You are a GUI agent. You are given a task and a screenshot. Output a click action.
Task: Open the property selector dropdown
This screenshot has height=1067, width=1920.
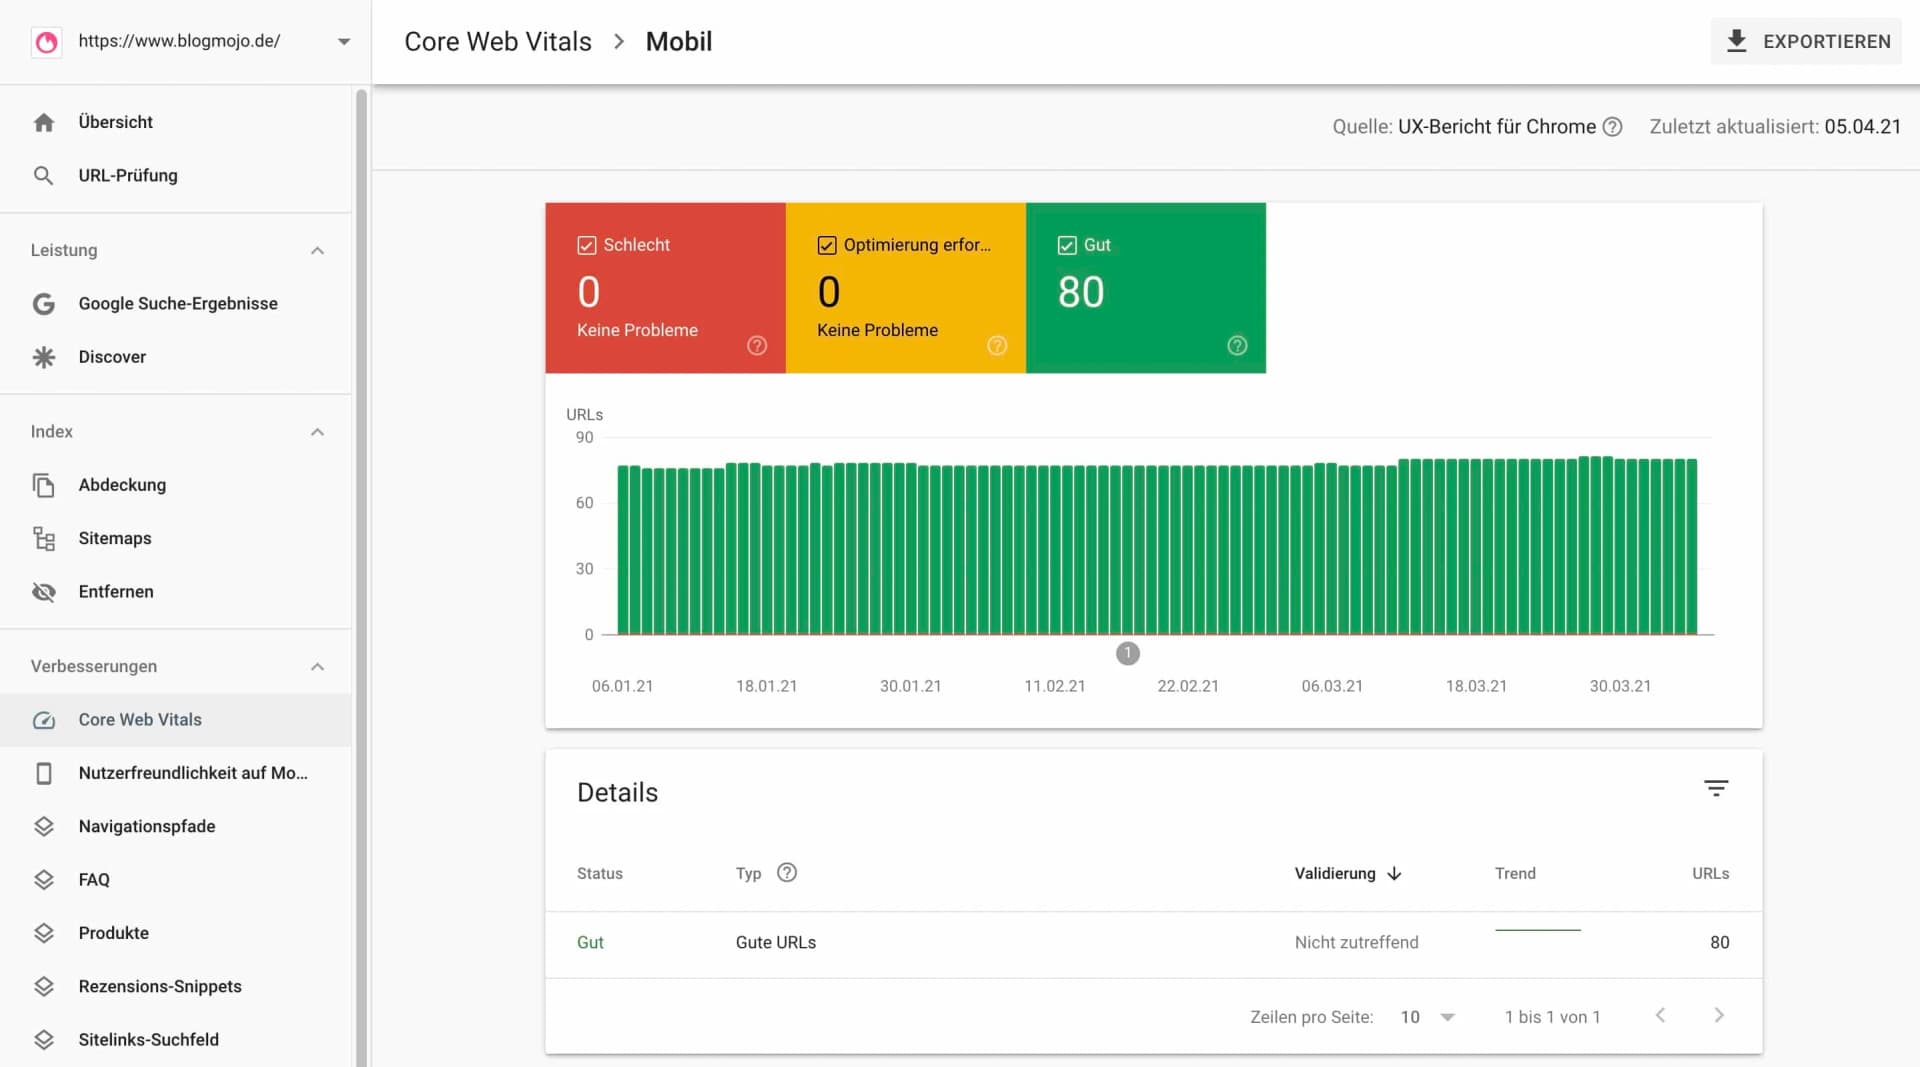click(344, 41)
